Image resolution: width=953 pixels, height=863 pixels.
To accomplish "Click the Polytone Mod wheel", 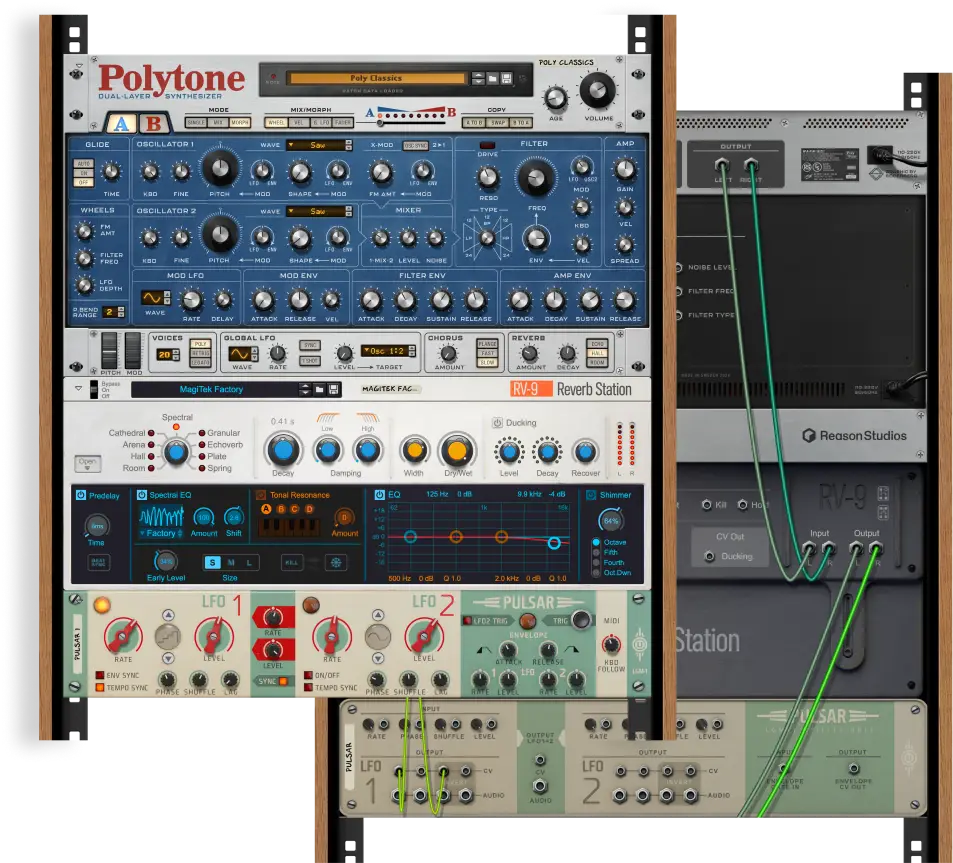I will 133,350.
